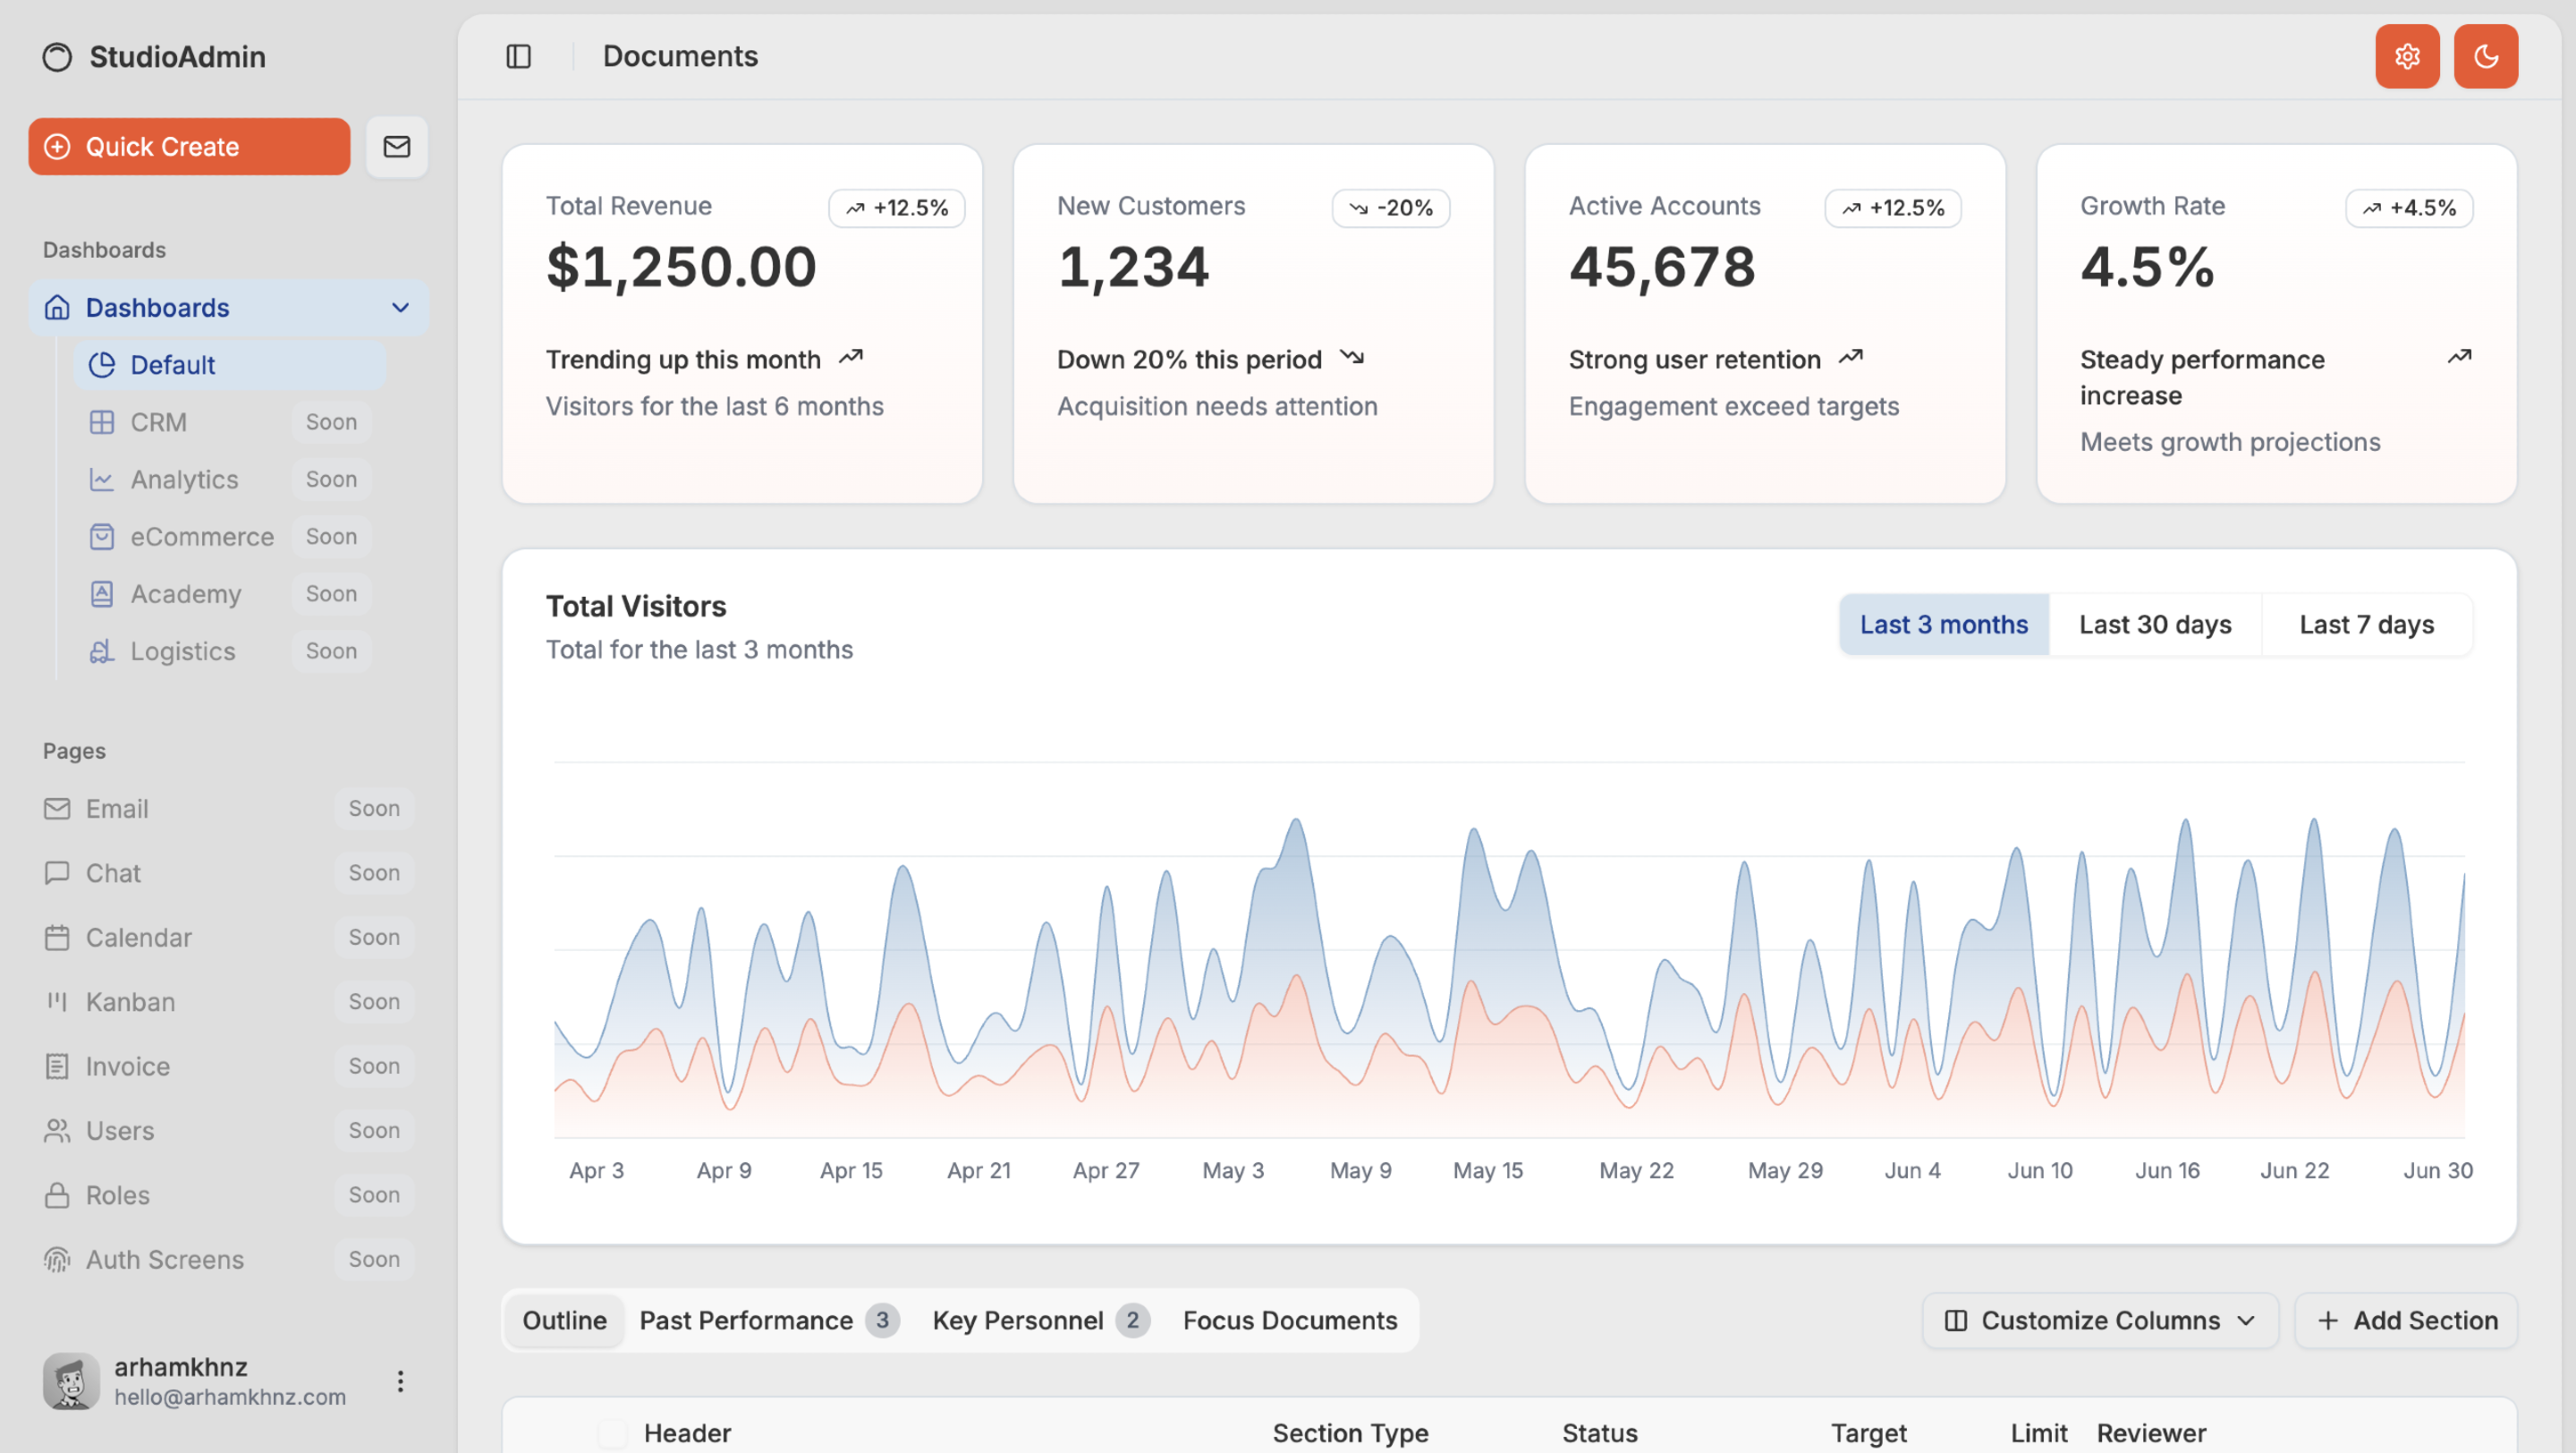Select the Kanban board icon
Image resolution: width=2576 pixels, height=1453 pixels.
tap(57, 1001)
